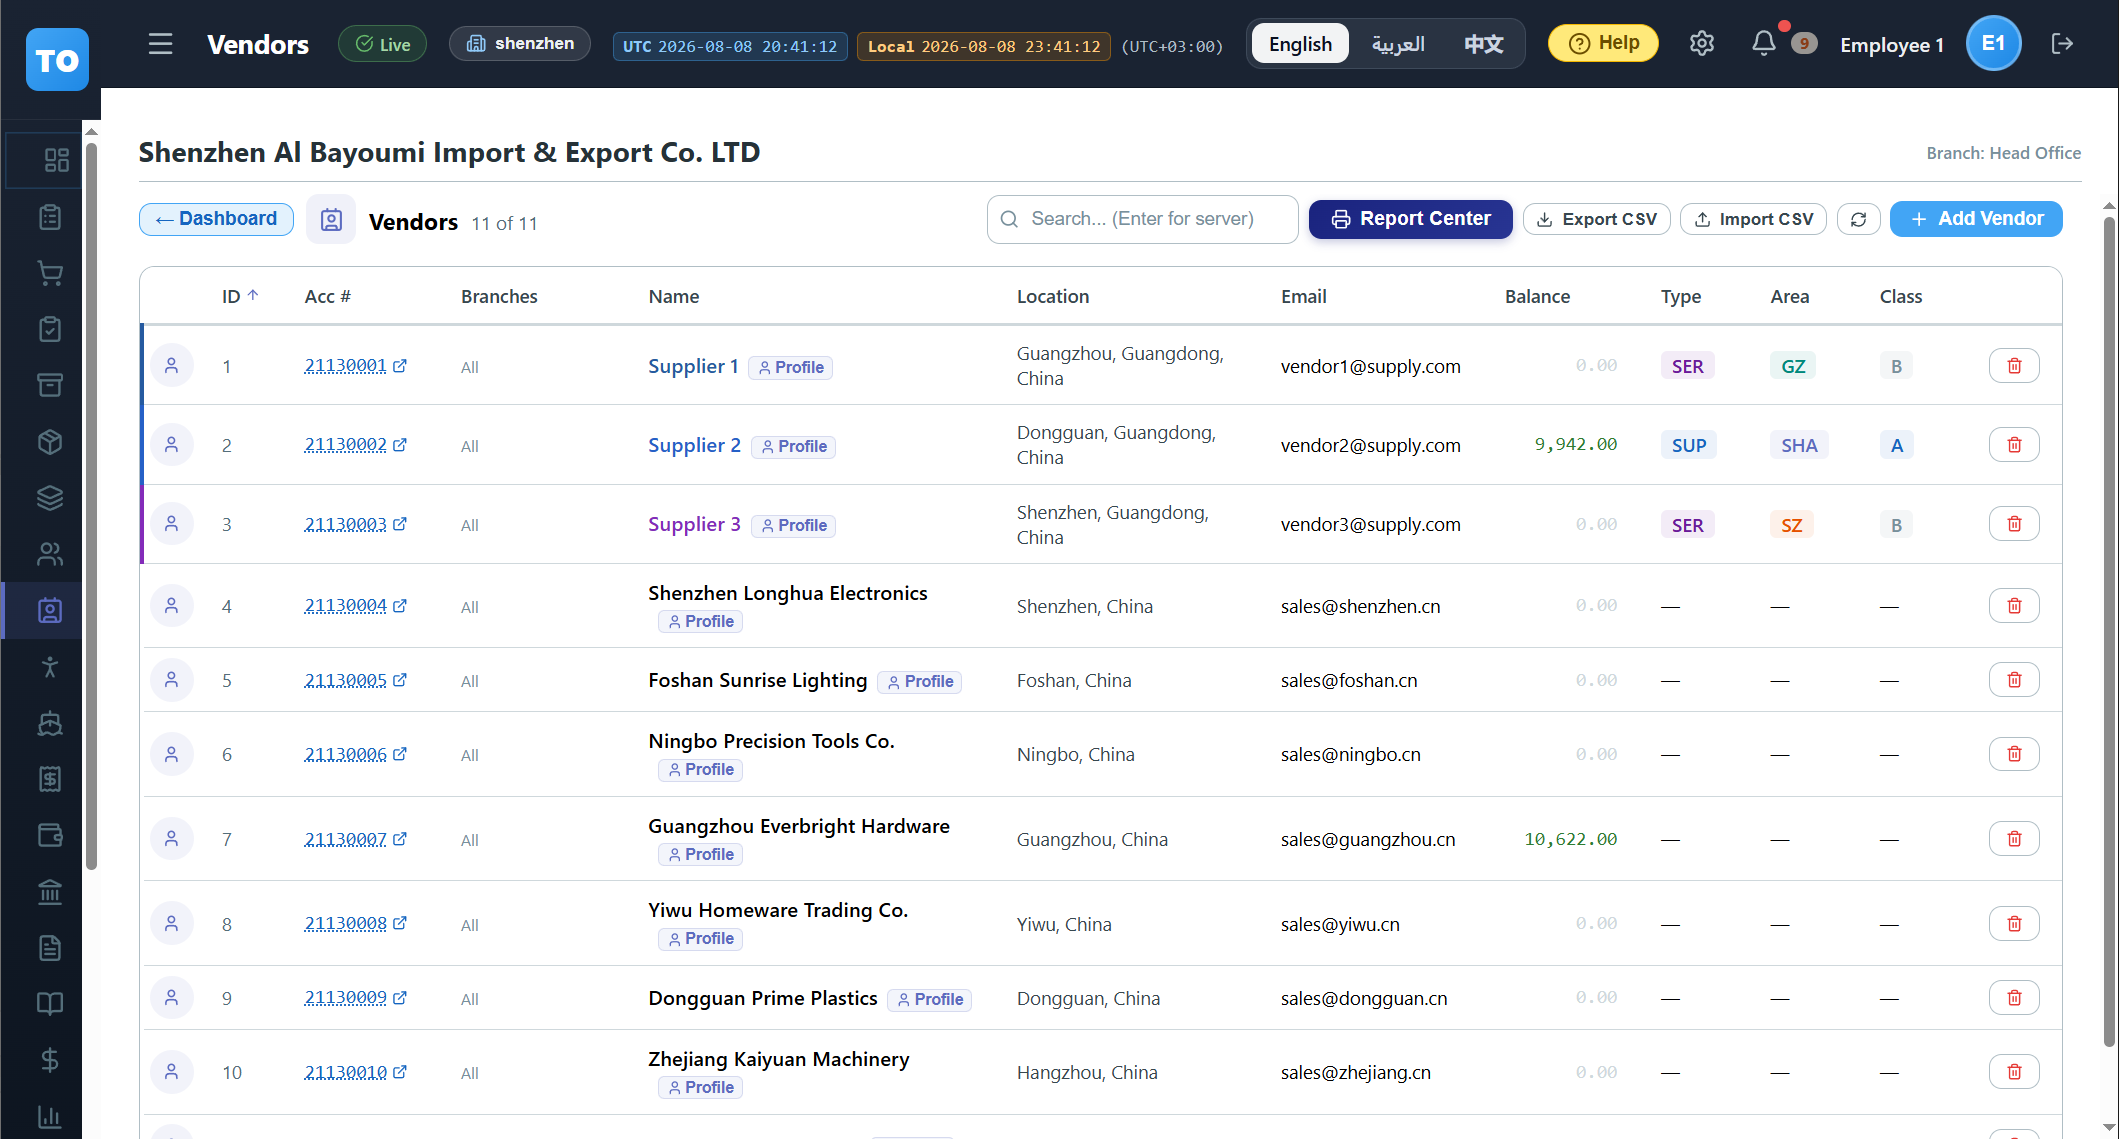Image resolution: width=2119 pixels, height=1139 pixels.
Task: Click the person avatar for Supplier 2
Action: [172, 445]
